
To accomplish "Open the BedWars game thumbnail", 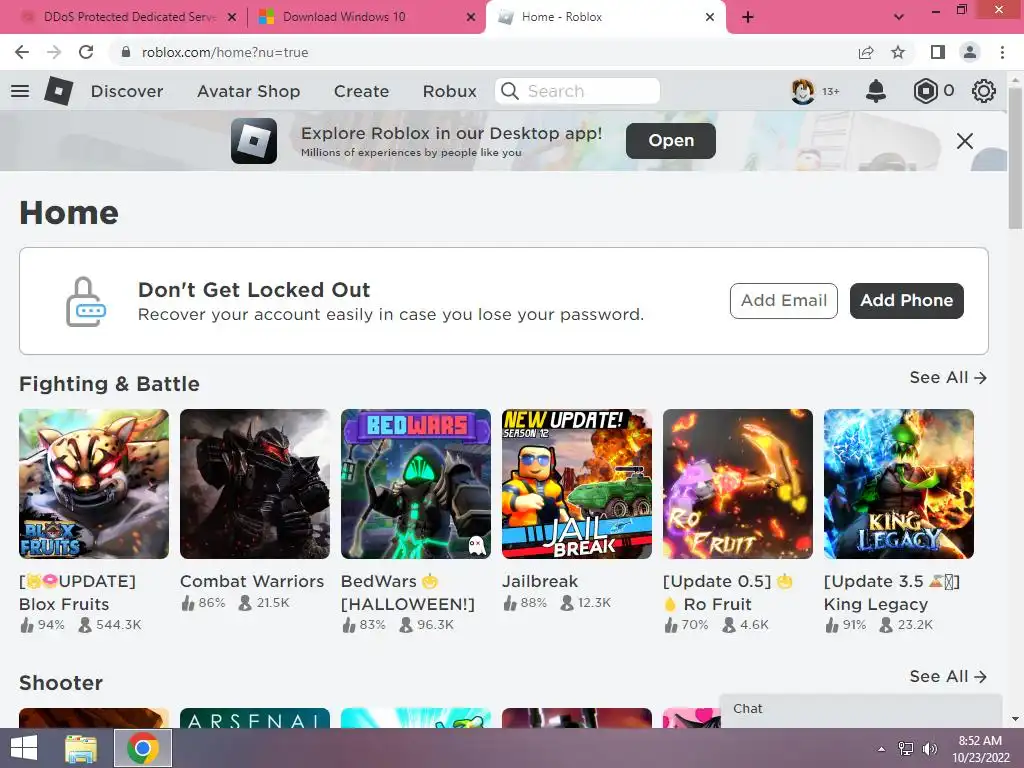I will 416,484.
